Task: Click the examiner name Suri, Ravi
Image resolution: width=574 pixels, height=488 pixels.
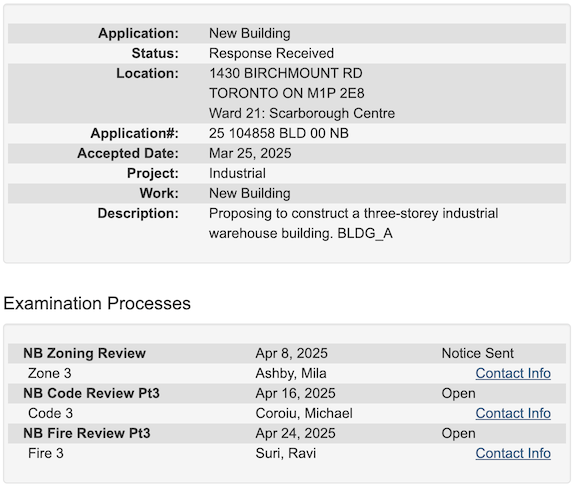Action: tap(286, 453)
